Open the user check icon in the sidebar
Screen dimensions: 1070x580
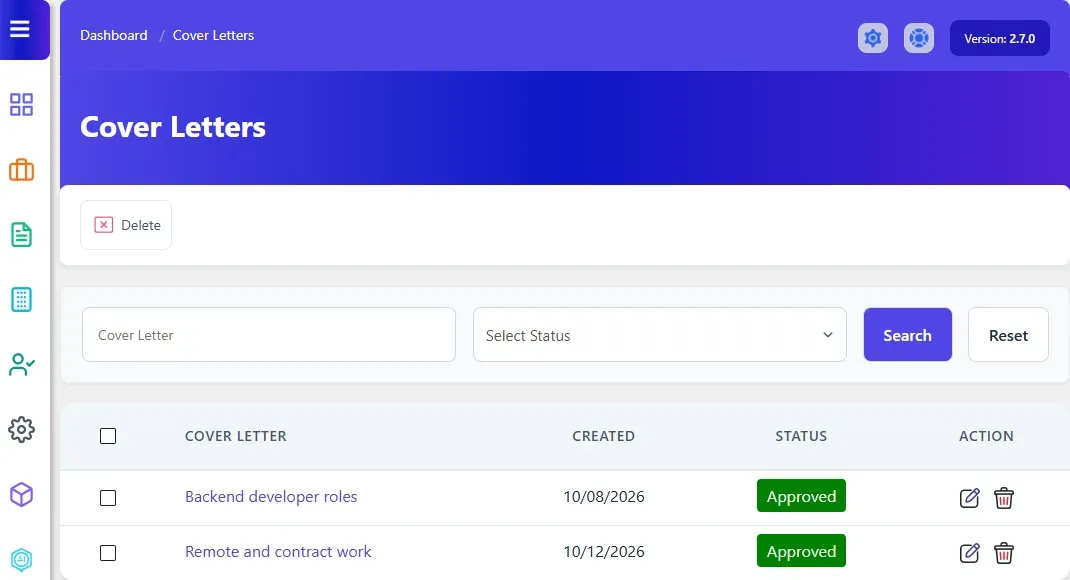coord(21,364)
